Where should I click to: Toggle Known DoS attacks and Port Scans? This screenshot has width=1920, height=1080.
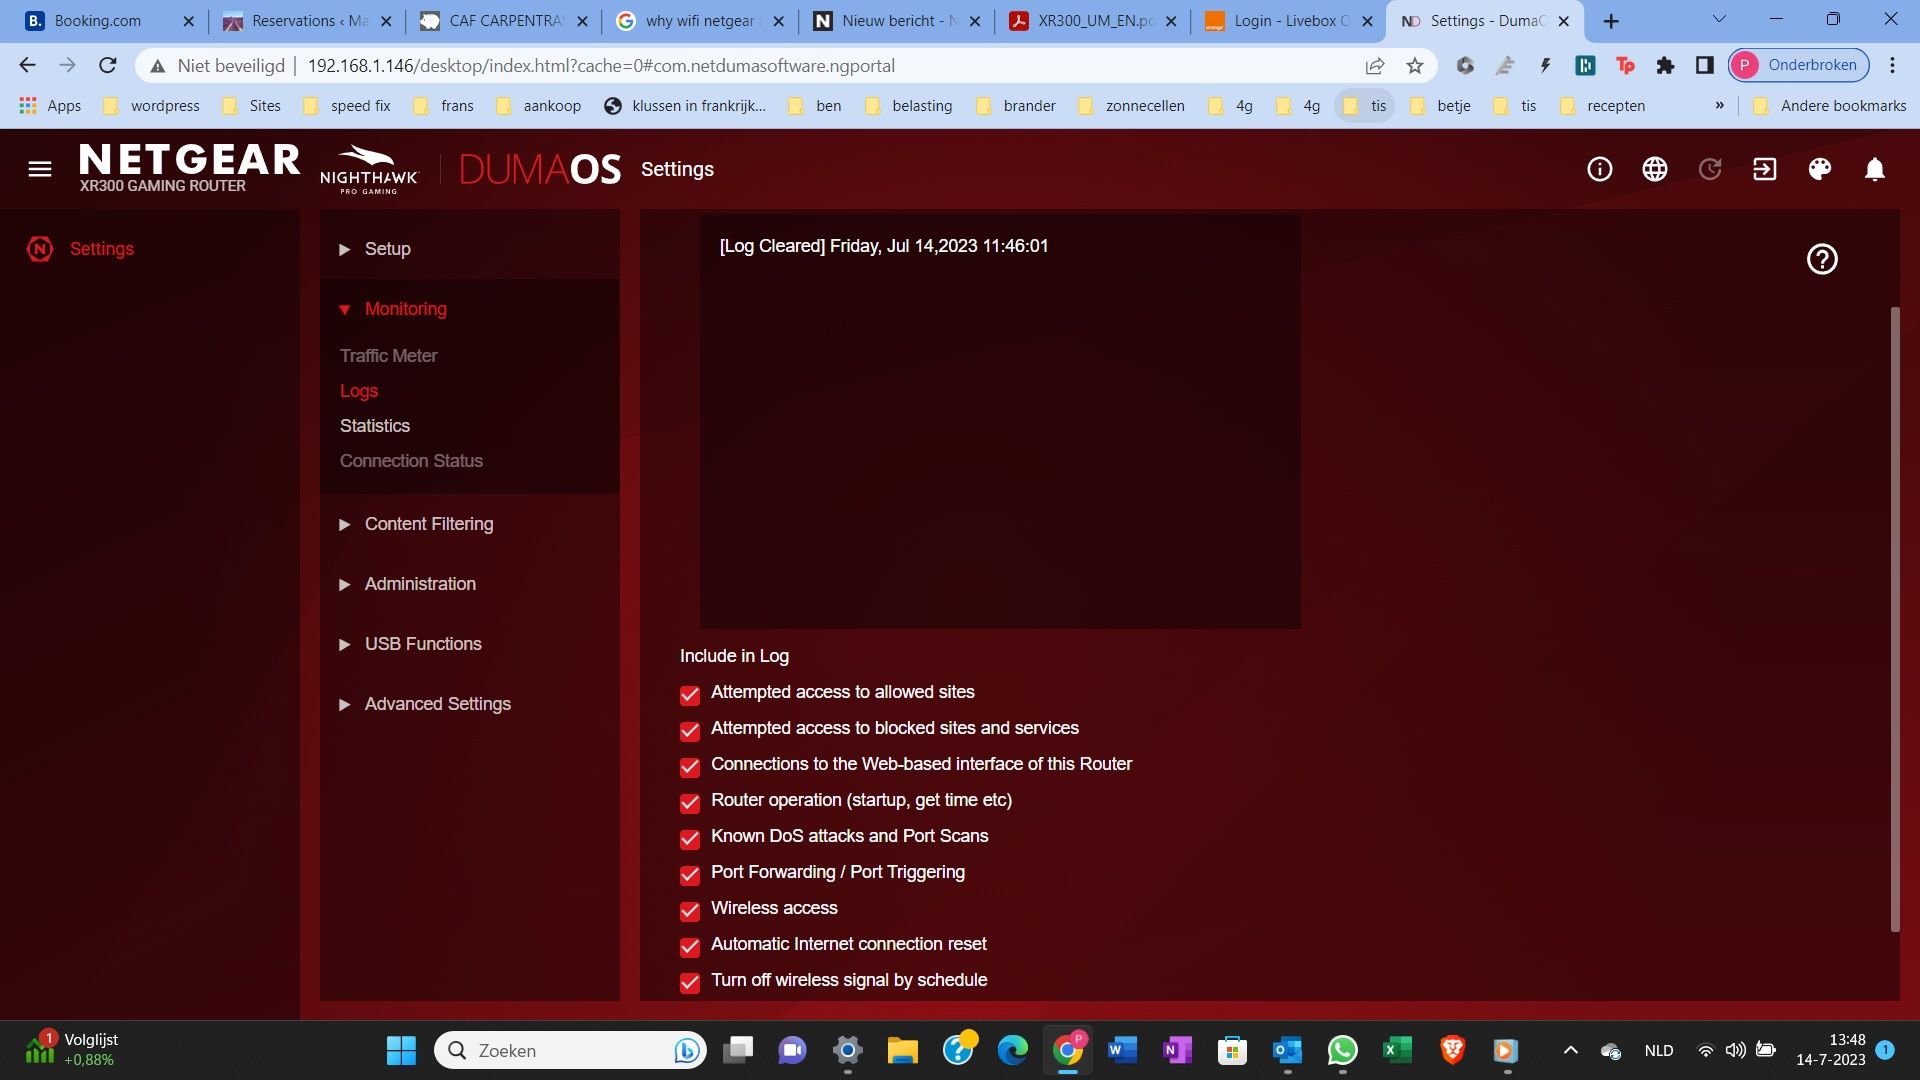690,839
